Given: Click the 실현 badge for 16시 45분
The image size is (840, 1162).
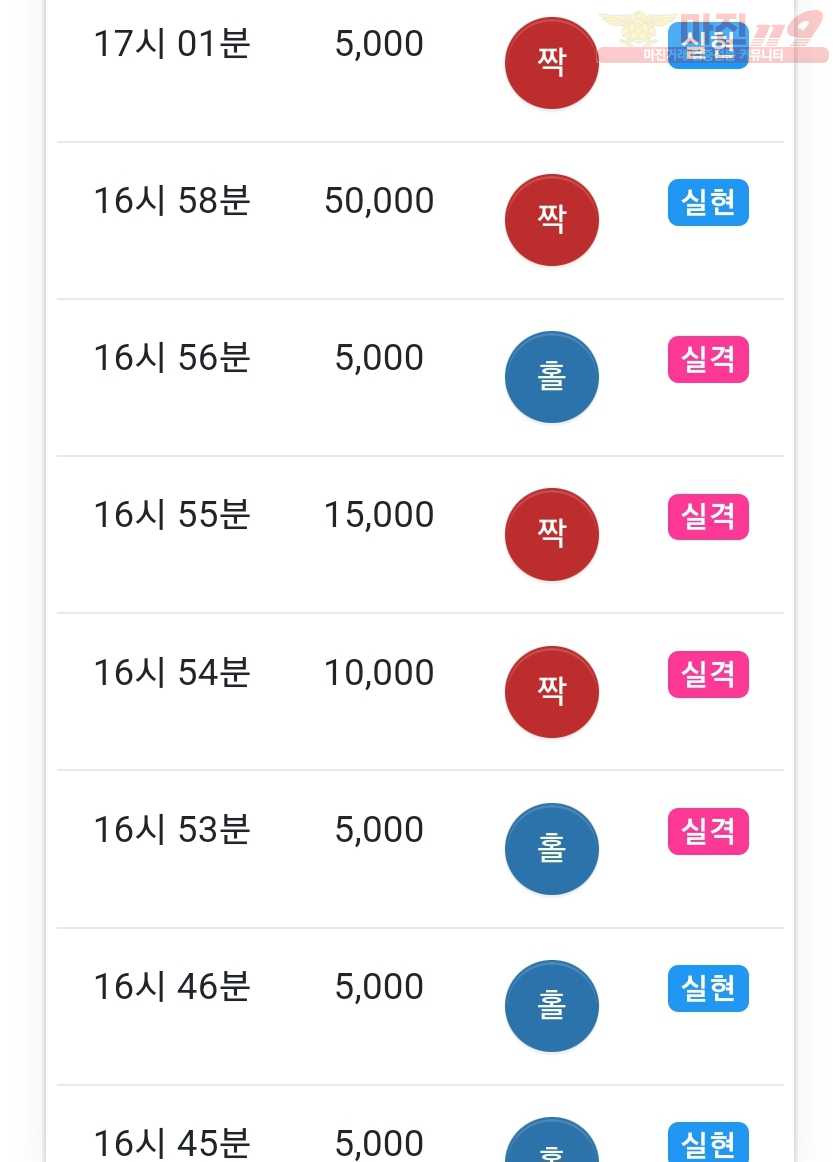Looking at the screenshot, I should pos(708,1143).
